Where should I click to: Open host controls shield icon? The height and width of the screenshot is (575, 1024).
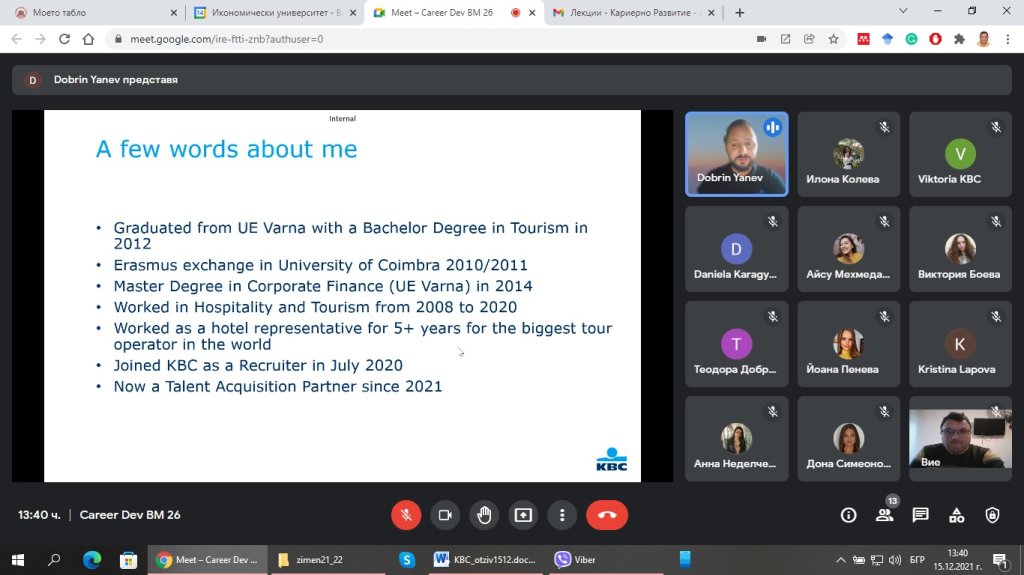[x=992, y=515]
